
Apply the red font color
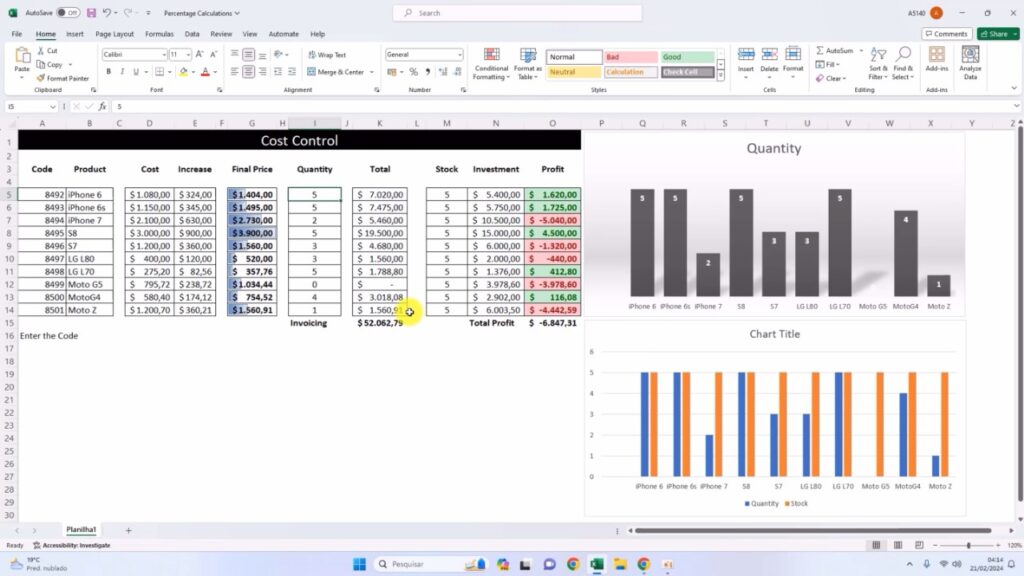[x=205, y=72]
